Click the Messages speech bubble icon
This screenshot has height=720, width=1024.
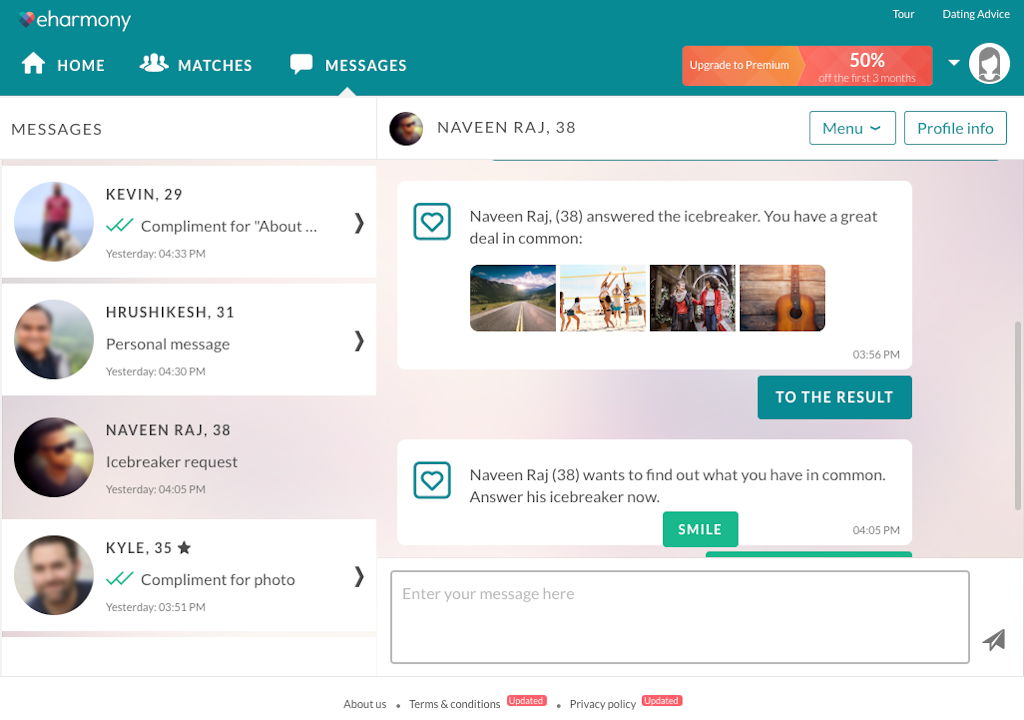pyautogui.click(x=300, y=63)
